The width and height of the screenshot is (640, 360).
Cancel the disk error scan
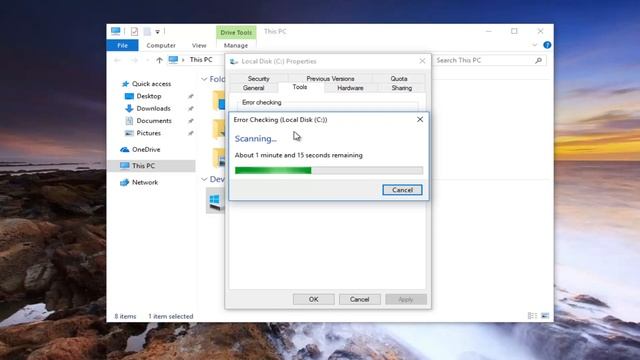tap(402, 190)
